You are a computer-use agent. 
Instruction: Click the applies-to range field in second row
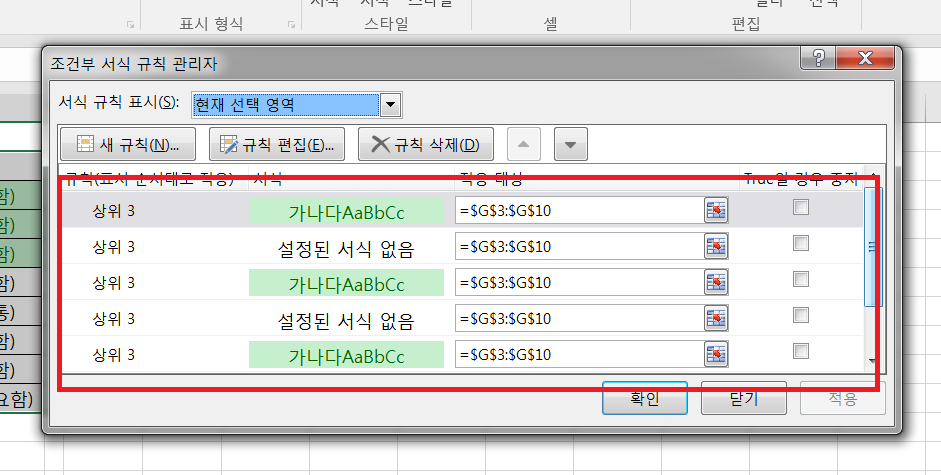click(x=578, y=246)
